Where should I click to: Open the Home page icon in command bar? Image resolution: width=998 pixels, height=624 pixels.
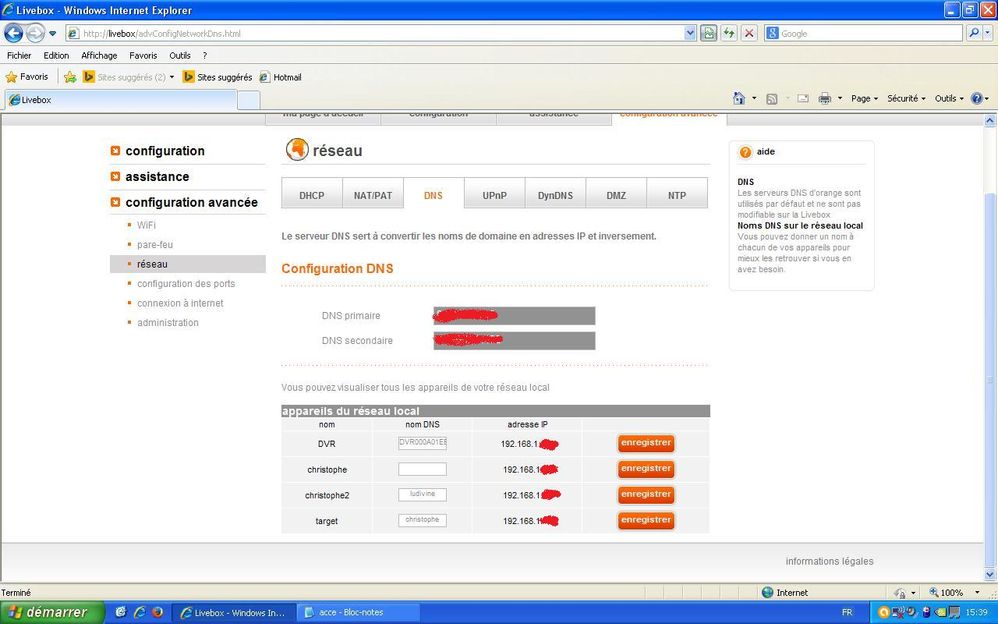coord(739,98)
